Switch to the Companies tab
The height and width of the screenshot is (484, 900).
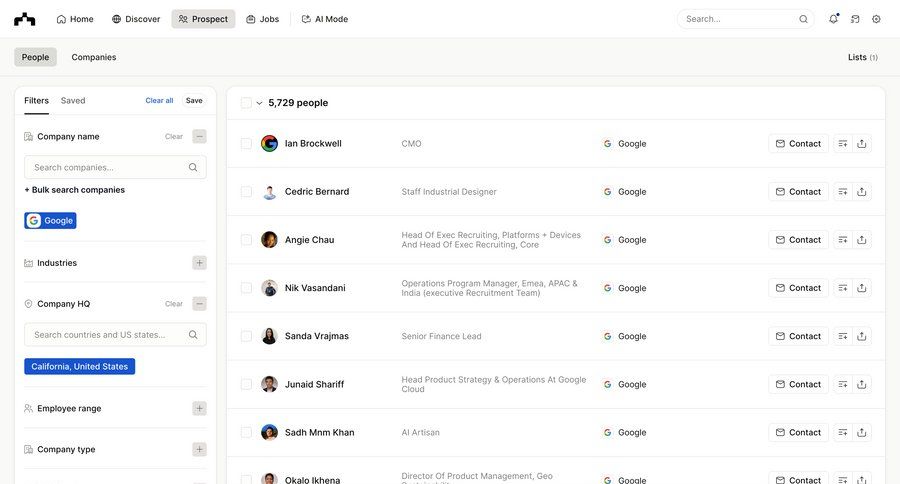(x=94, y=57)
